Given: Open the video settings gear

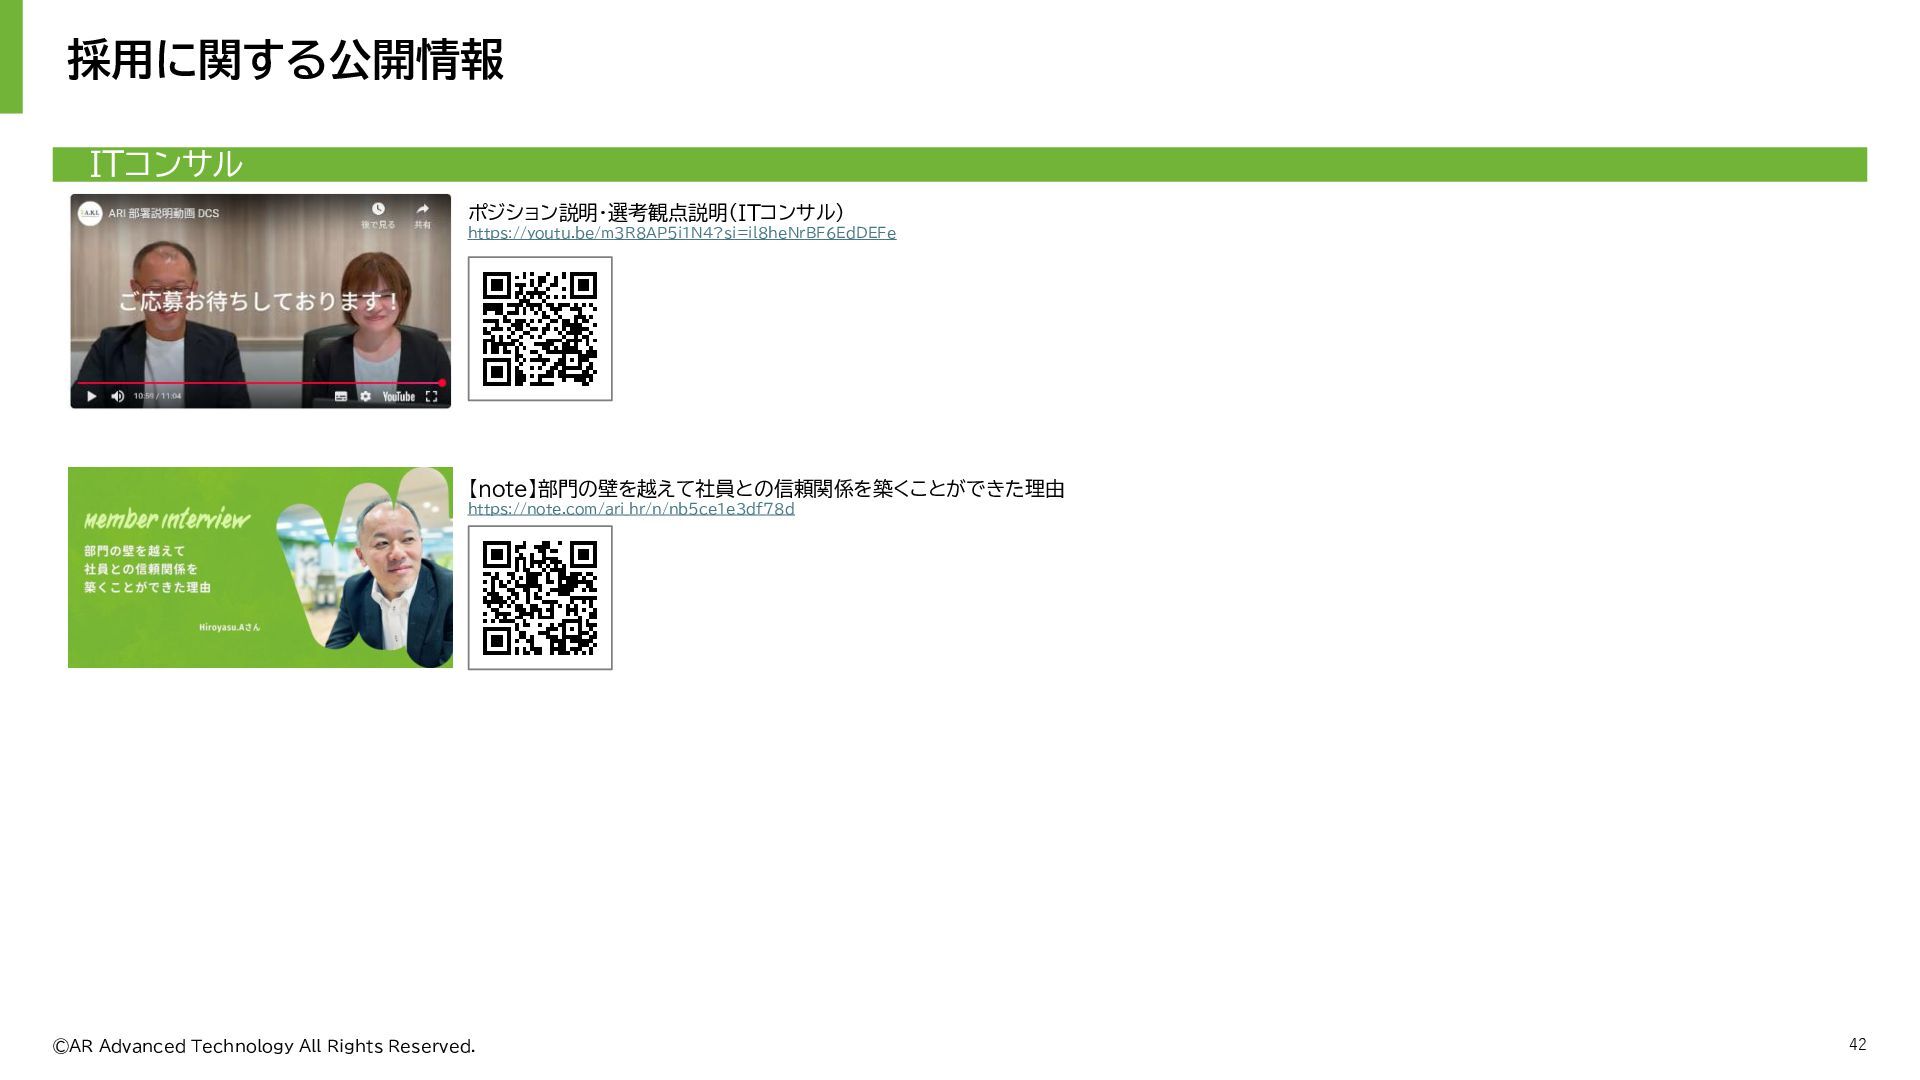Looking at the screenshot, I should point(365,397).
